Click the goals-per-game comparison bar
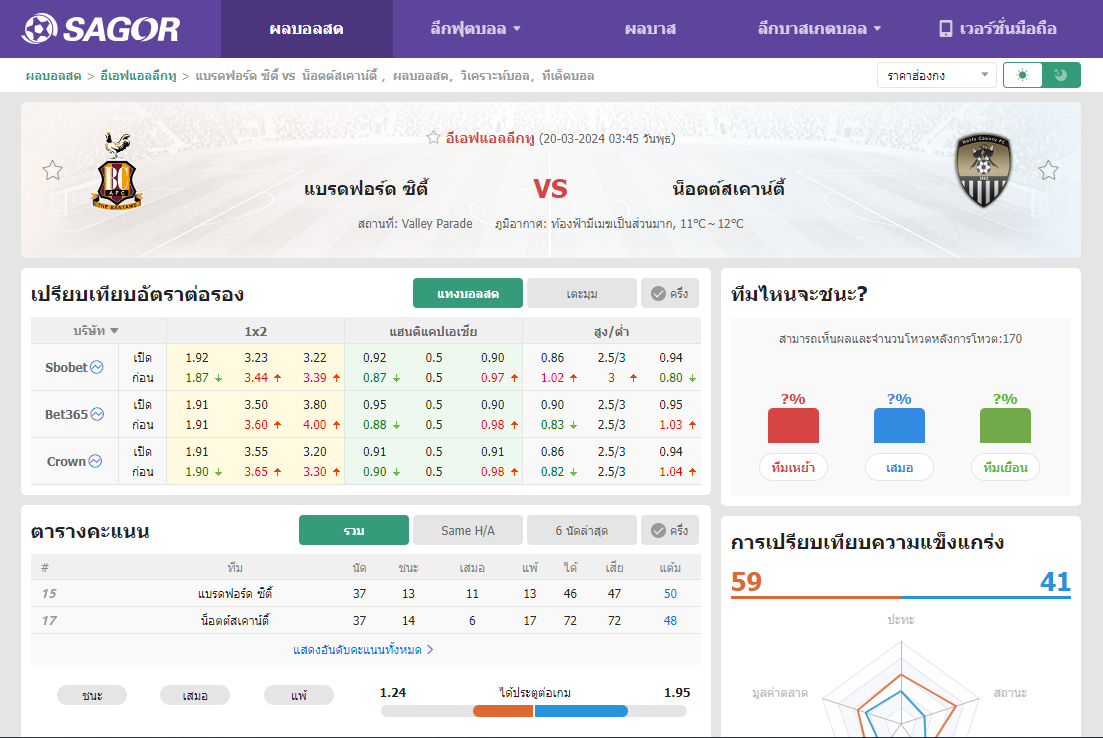This screenshot has height=738, width=1103. (x=534, y=711)
